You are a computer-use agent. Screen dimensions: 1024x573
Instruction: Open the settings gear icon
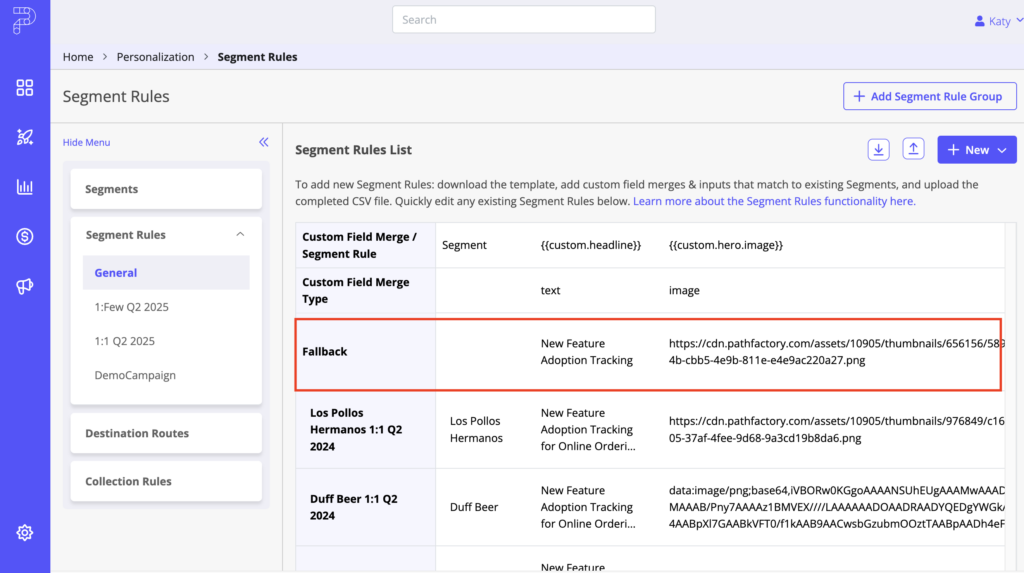pos(25,532)
